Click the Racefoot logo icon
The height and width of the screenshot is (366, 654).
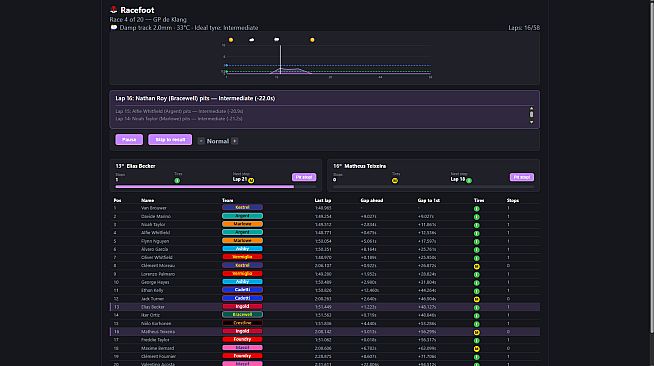click(113, 10)
